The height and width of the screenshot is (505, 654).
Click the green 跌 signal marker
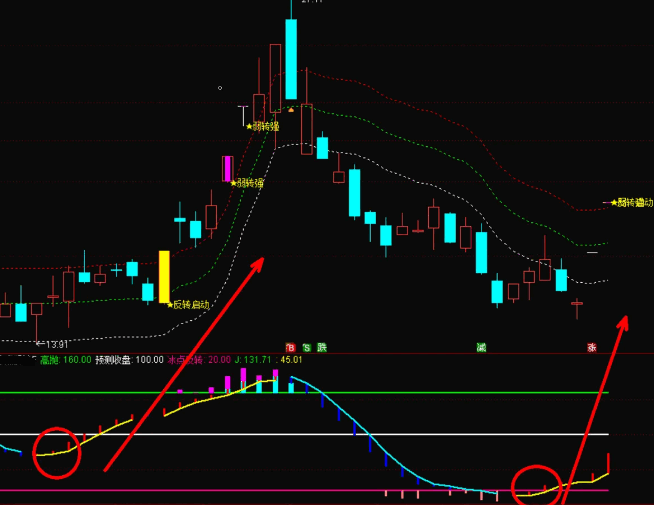coord(322,347)
